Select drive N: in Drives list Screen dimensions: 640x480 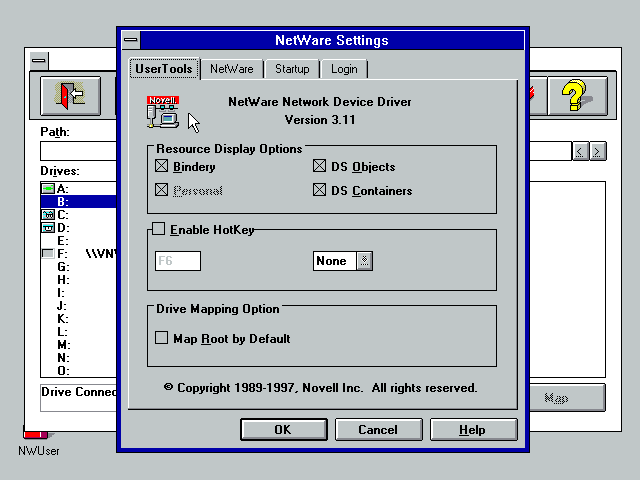[x=78, y=358]
